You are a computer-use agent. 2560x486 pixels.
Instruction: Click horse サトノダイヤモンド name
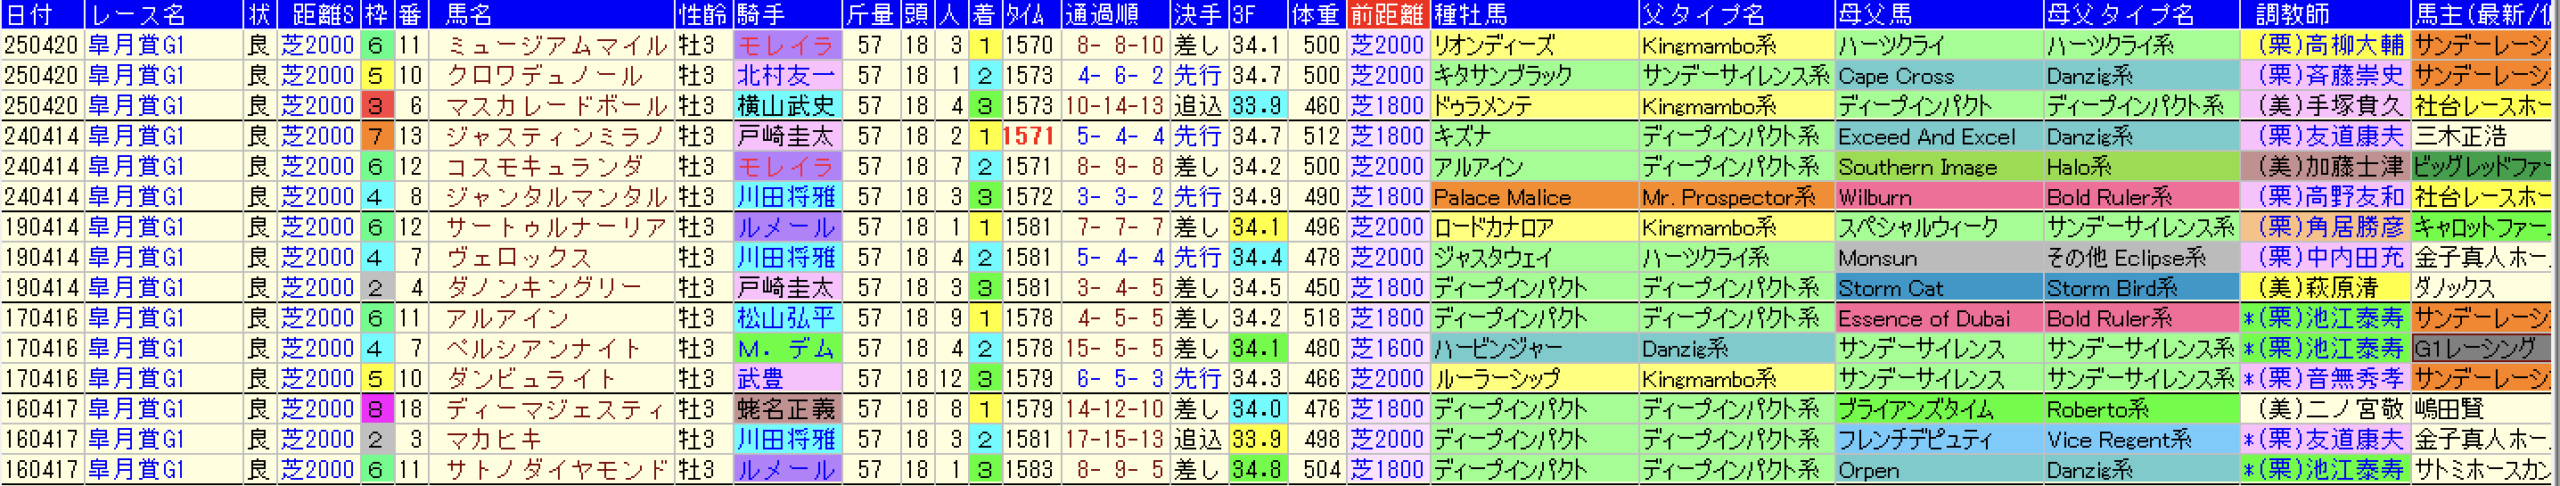point(555,470)
